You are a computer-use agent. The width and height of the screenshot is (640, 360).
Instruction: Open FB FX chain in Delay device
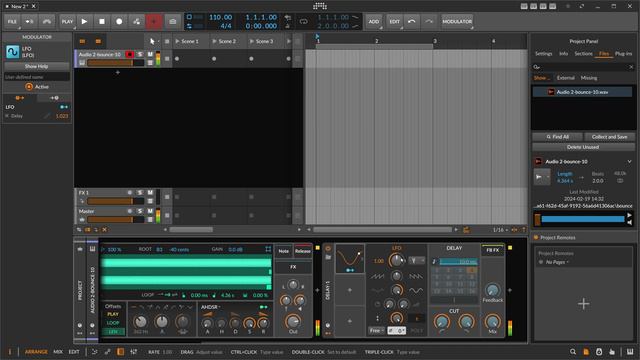pos(493,250)
